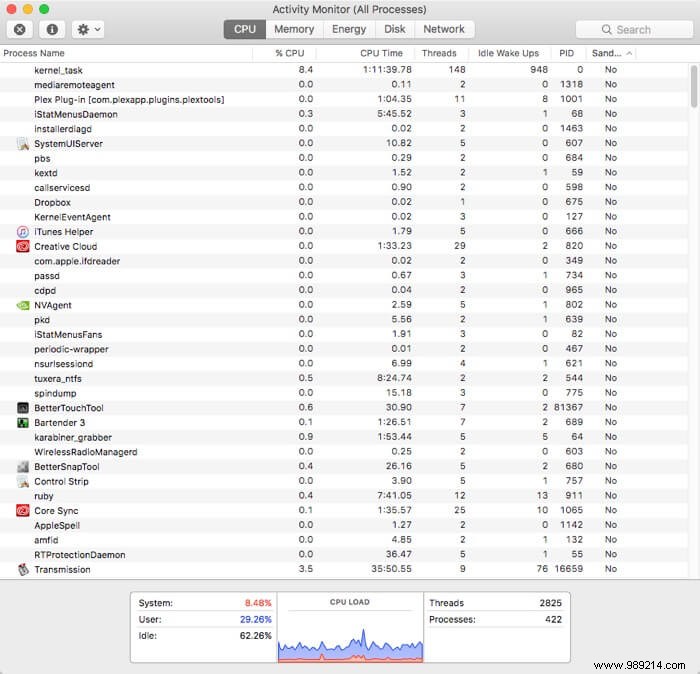
Task: Select the KernelEventAgent process
Action: pos(344,217)
